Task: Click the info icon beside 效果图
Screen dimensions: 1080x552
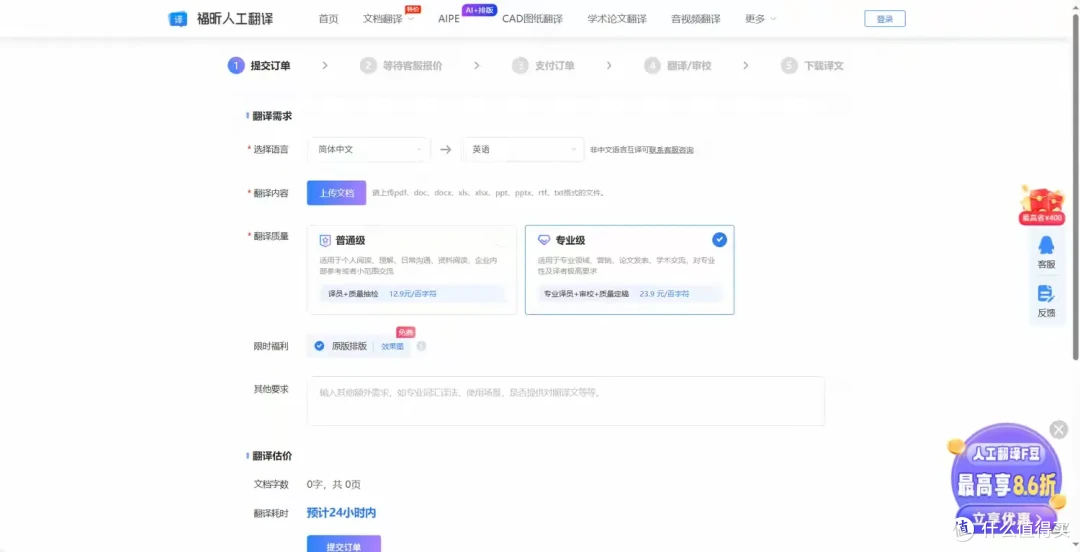Action: point(422,346)
